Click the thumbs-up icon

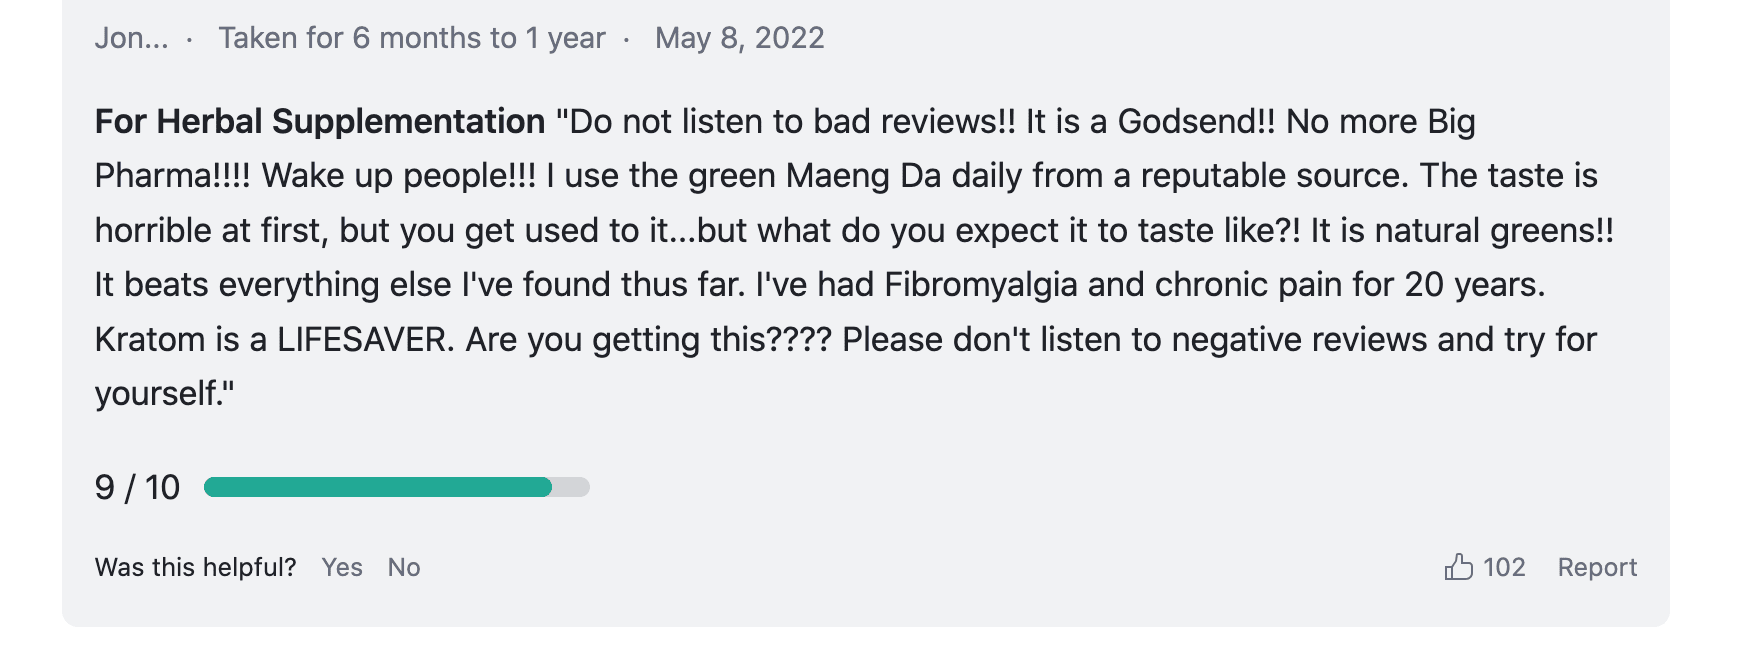[1458, 567]
